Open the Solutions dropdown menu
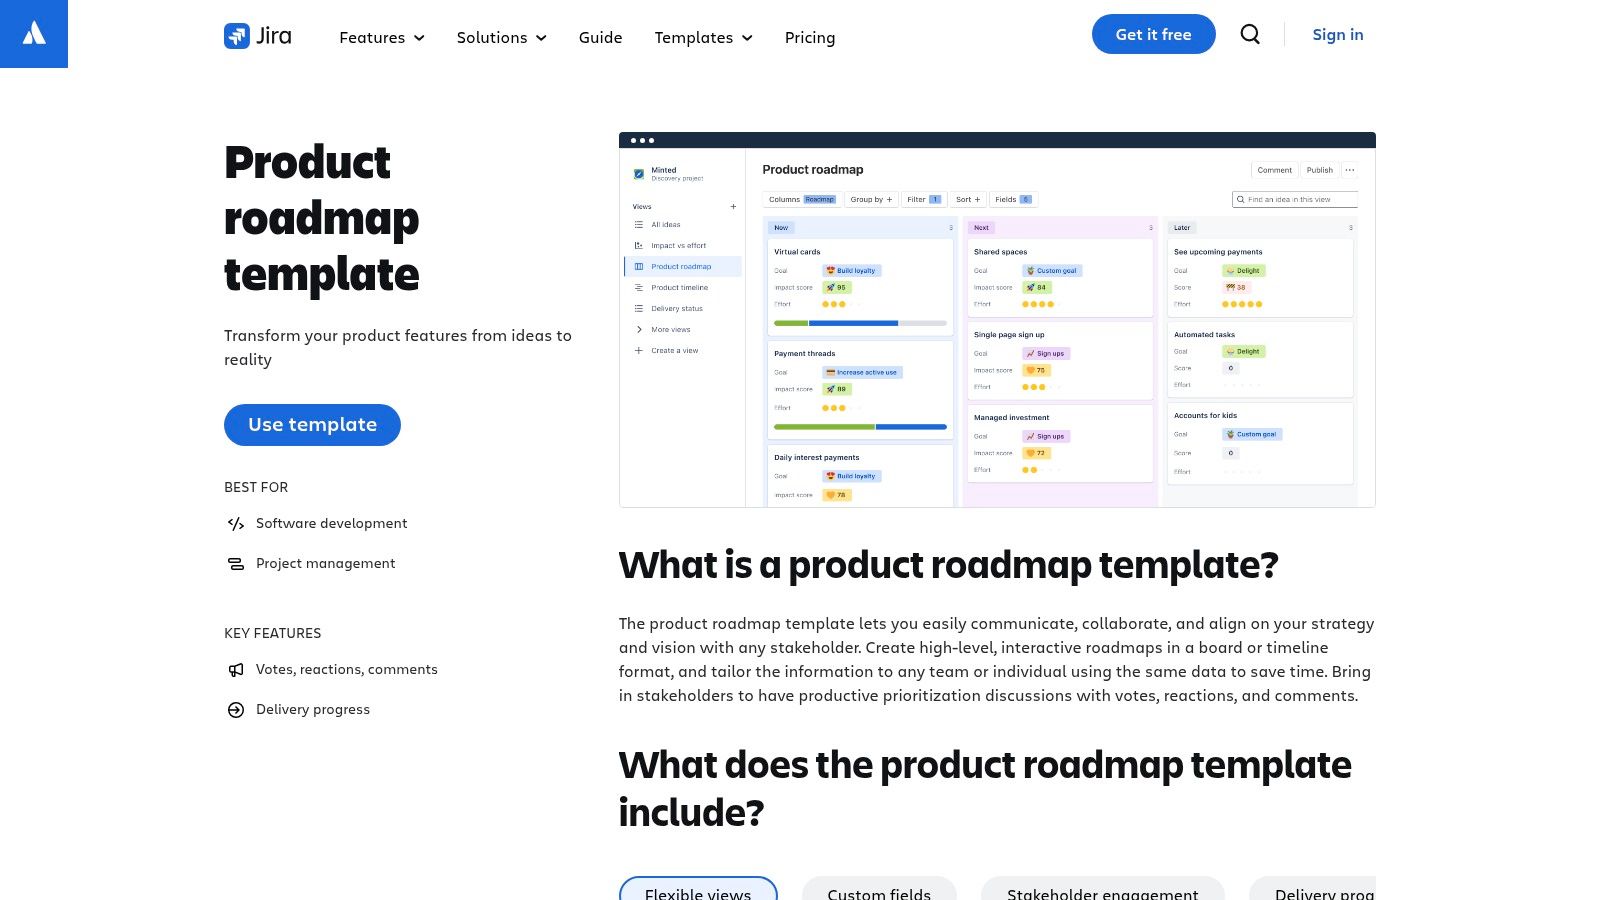This screenshot has width=1600, height=900. coord(501,37)
